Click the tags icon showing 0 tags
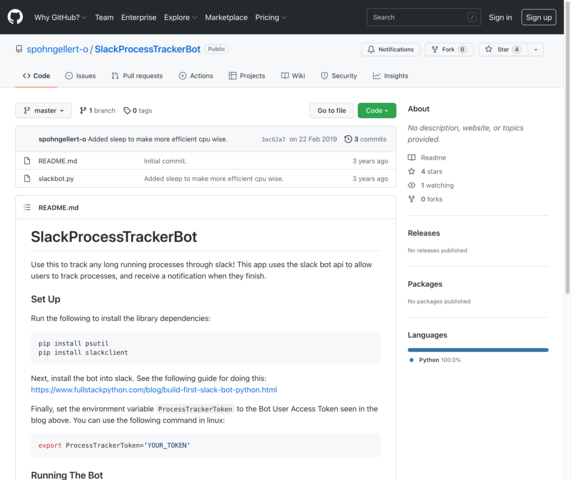 [127, 110]
